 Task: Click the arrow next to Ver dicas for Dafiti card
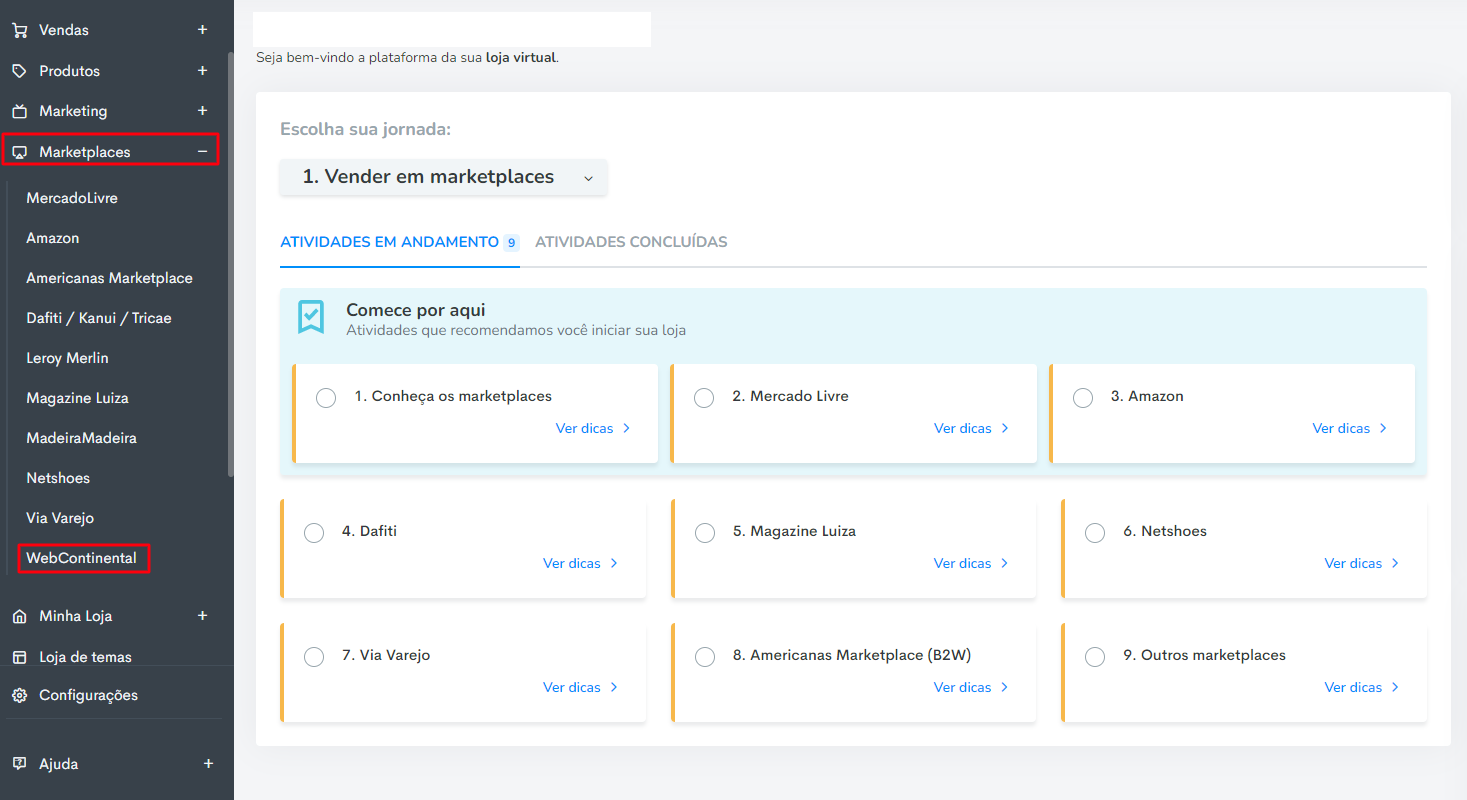[x=614, y=563]
